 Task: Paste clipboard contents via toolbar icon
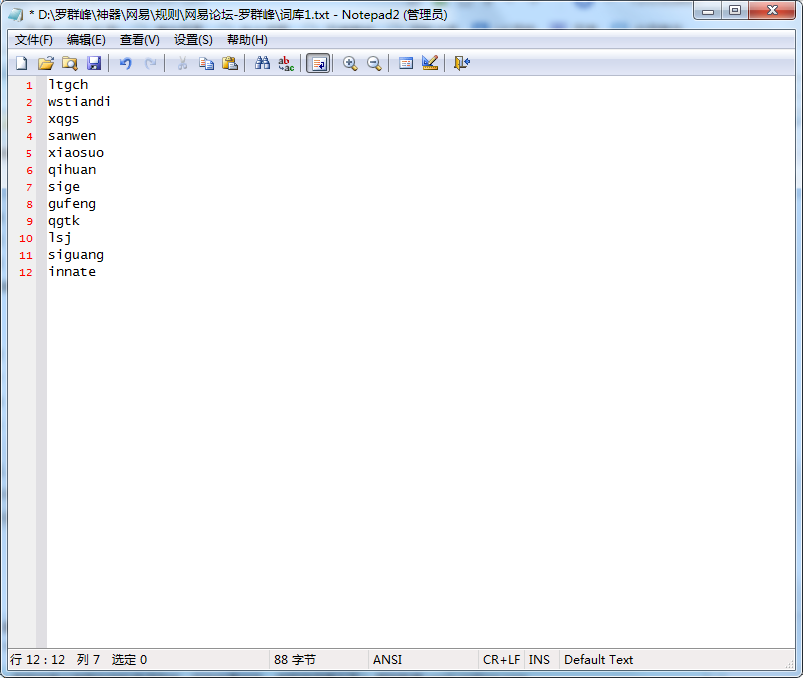pyautogui.click(x=230, y=63)
